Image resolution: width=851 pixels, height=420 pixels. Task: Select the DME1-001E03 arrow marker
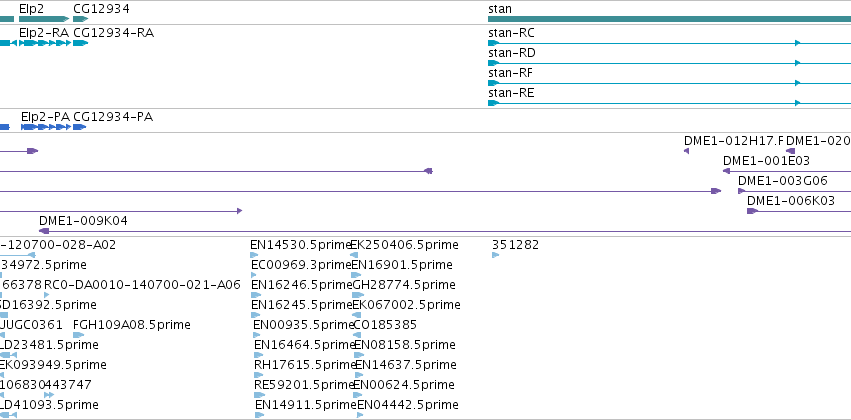pos(726,171)
